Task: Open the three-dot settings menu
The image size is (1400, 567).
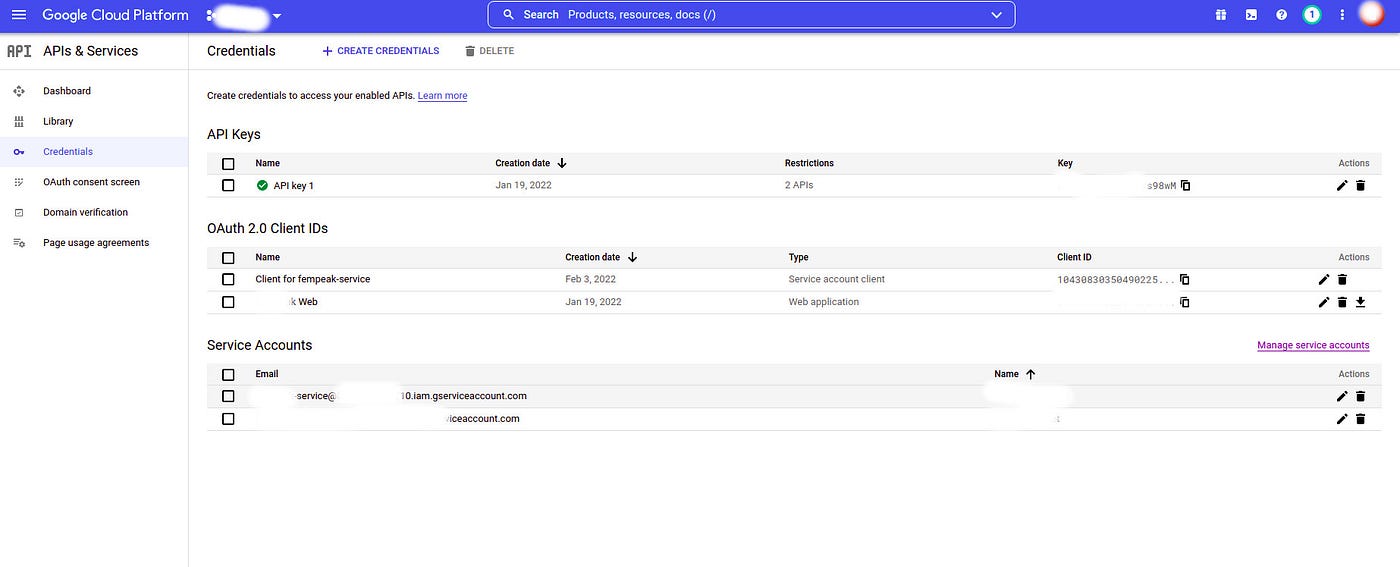Action: coord(1342,15)
